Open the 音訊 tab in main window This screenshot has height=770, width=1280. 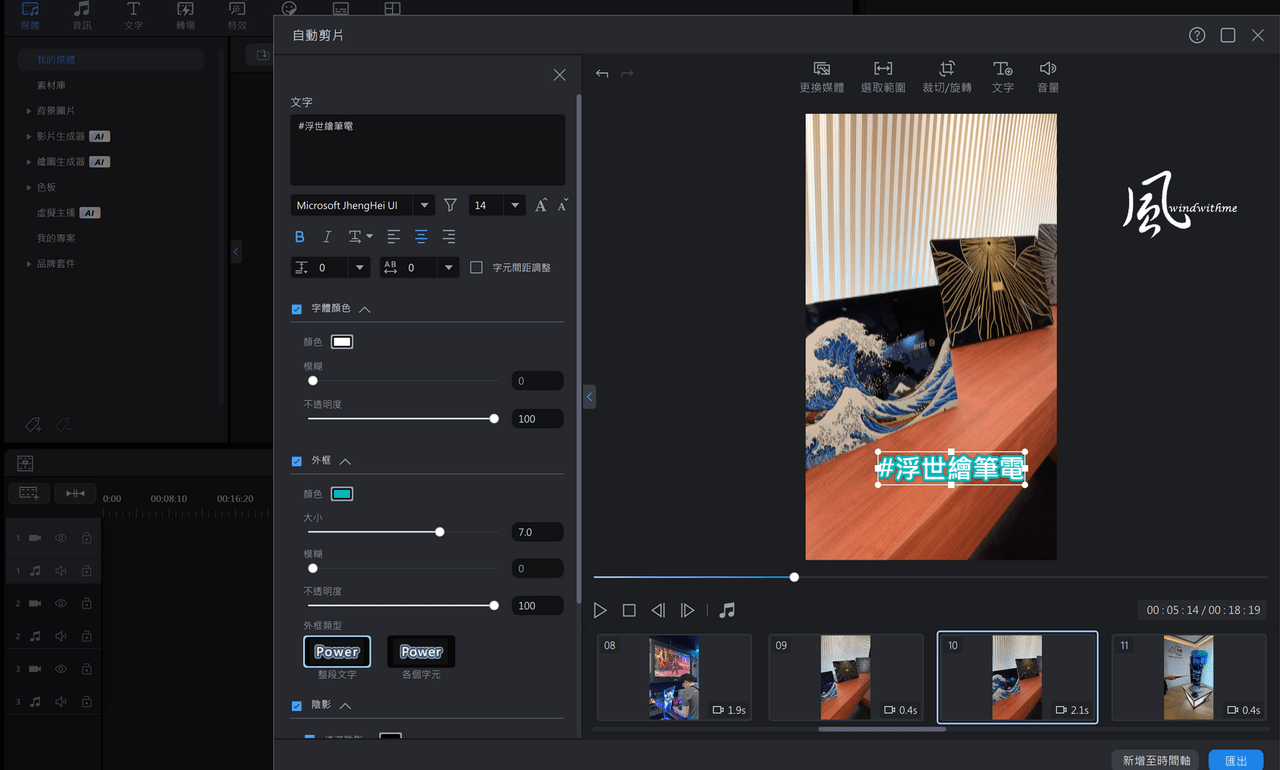coord(82,15)
